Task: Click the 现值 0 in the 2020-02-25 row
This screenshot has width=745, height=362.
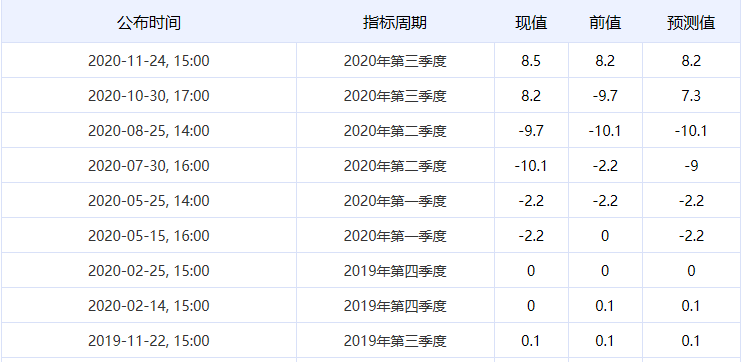Action: click(531, 271)
